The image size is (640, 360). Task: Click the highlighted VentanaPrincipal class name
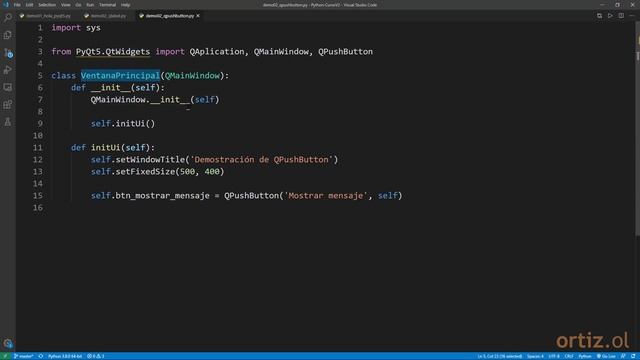coord(120,76)
